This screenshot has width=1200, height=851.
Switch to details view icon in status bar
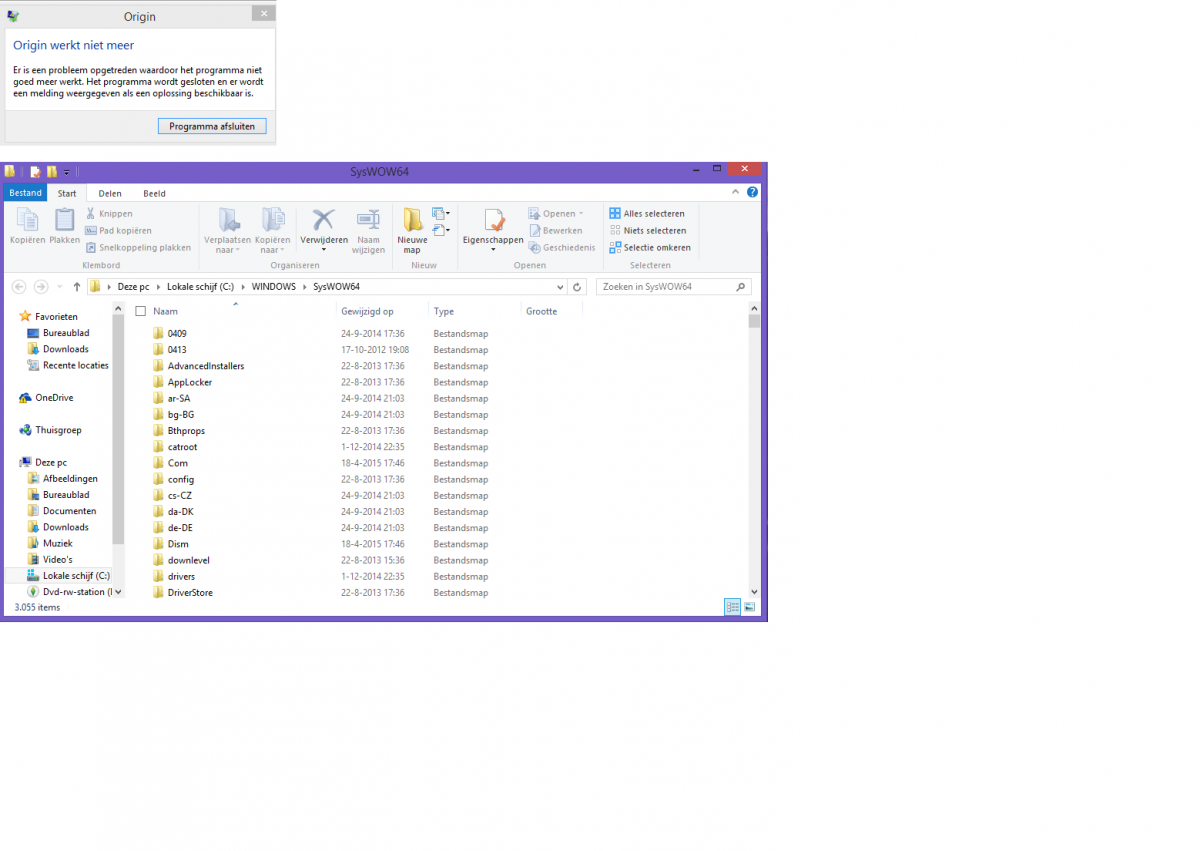click(732, 607)
